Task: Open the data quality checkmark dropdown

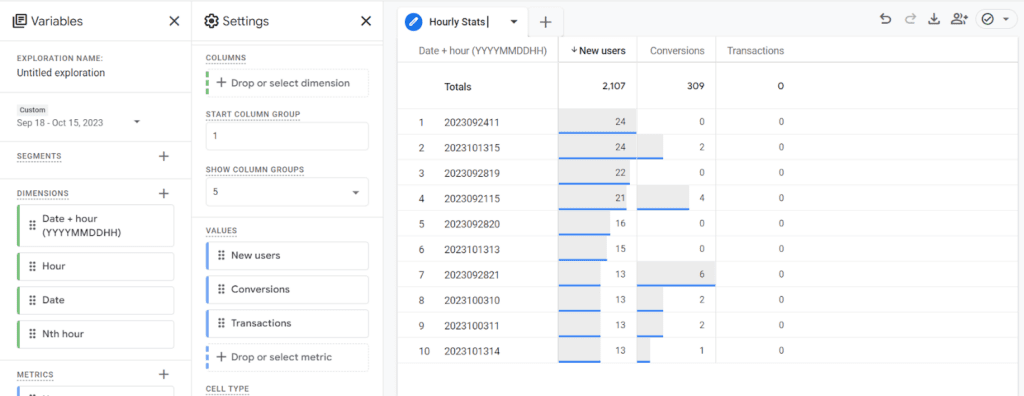Action: click(996, 20)
